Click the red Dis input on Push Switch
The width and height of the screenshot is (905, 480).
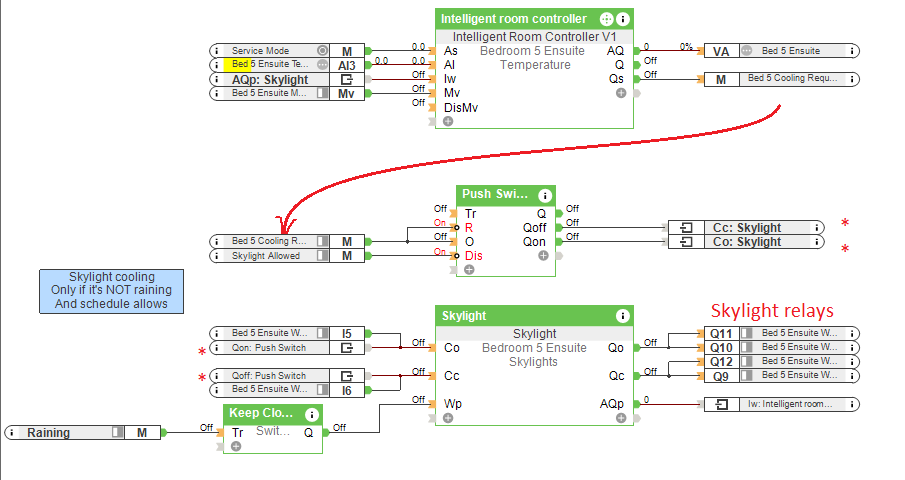pyautogui.click(x=473, y=256)
